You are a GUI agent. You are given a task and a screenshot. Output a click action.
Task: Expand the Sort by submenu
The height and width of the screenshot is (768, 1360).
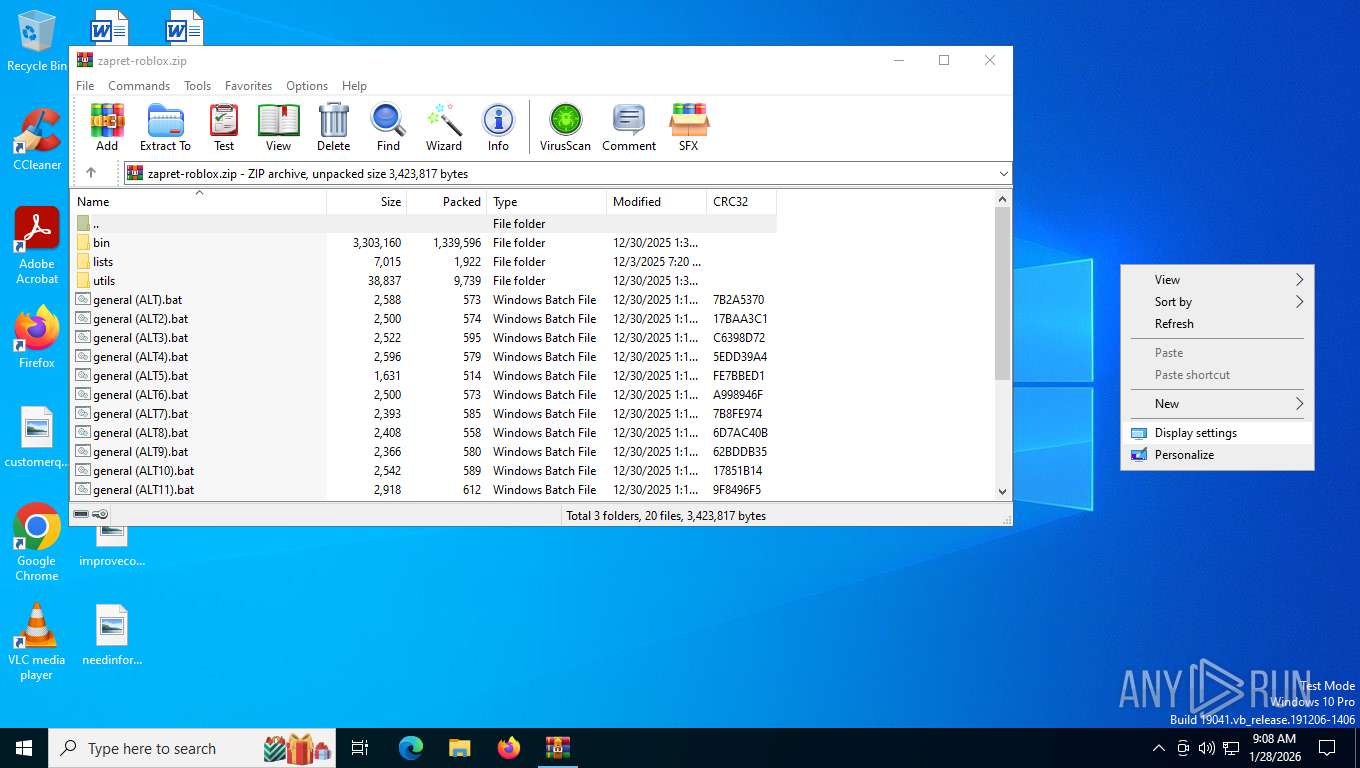click(x=1217, y=302)
